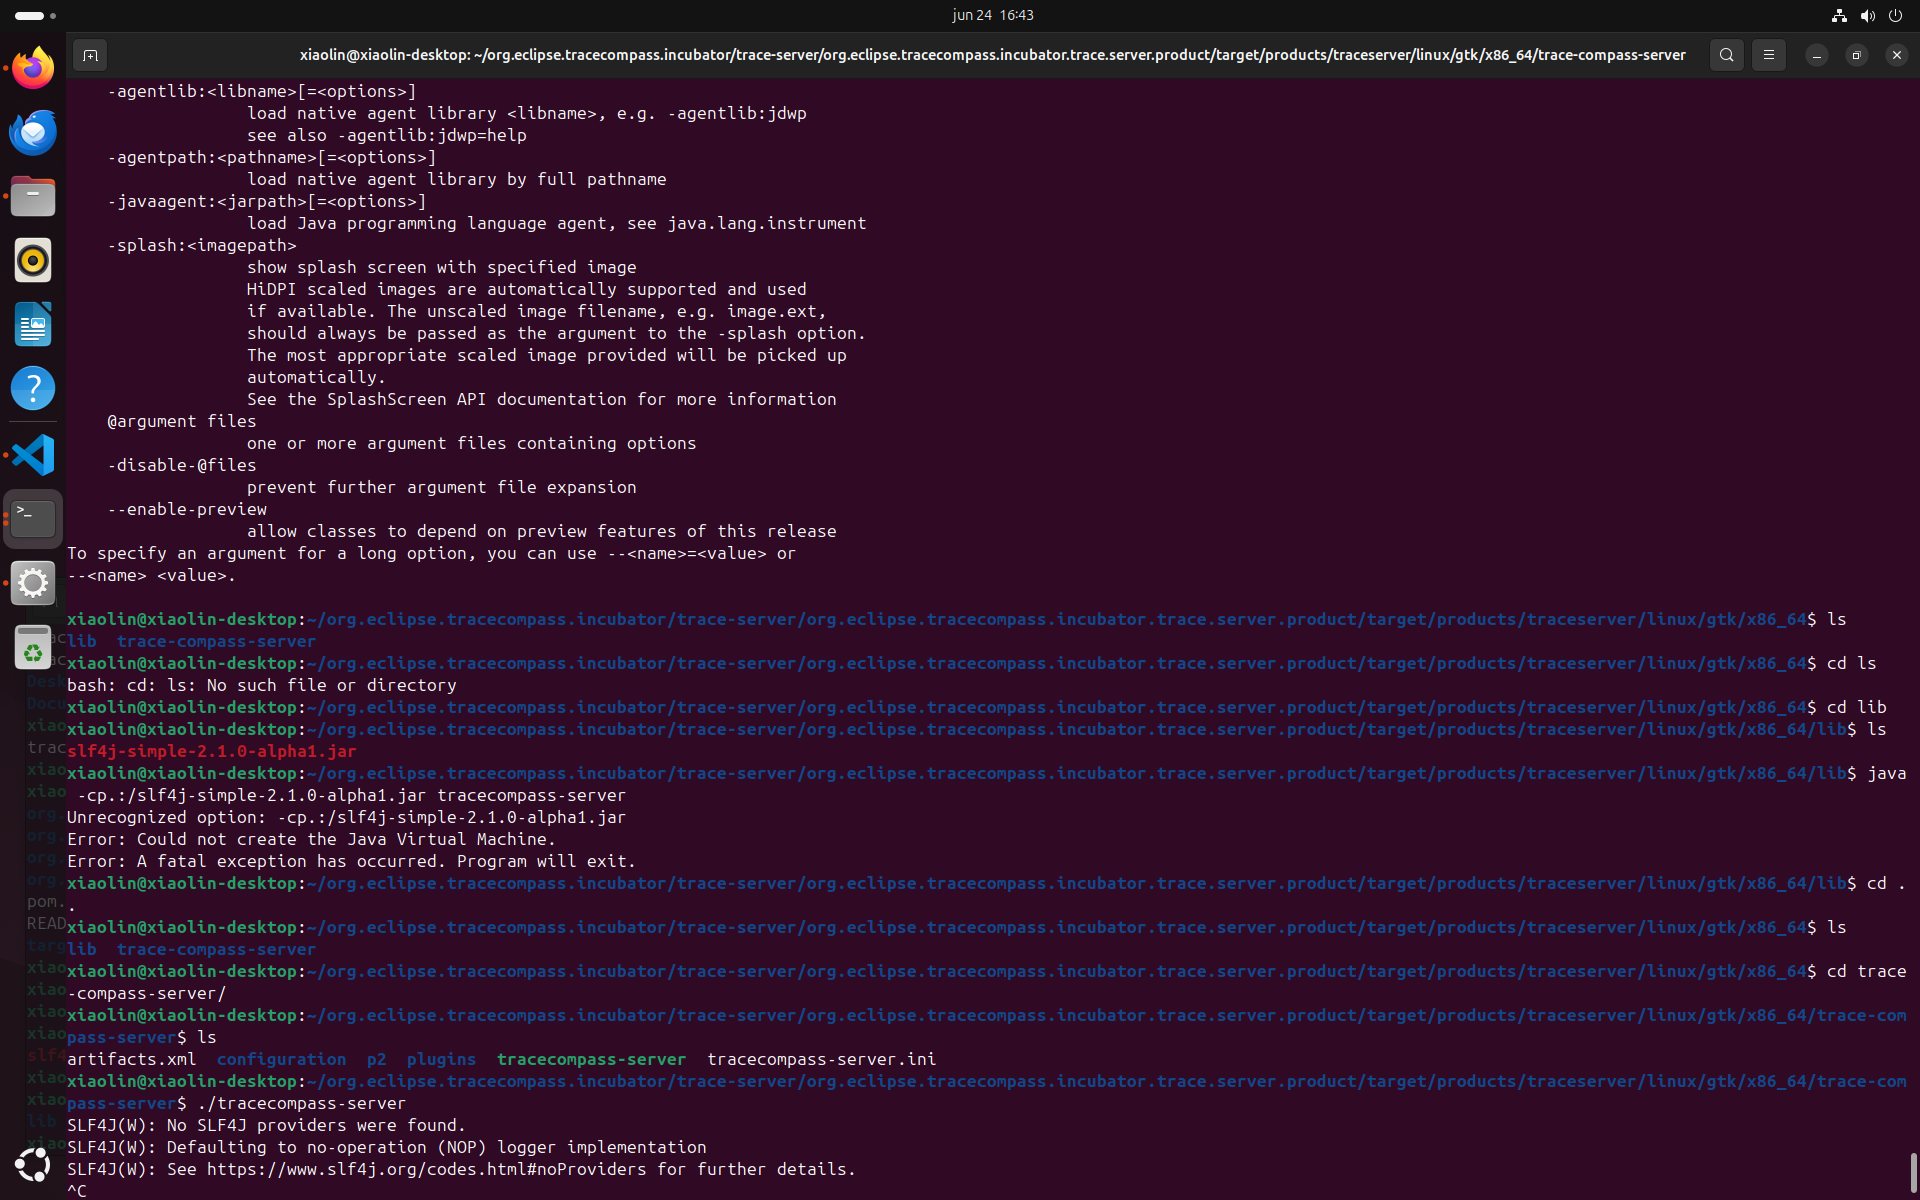The image size is (1920, 1200).
Task: Open the Help application icon
Action: tap(33, 388)
